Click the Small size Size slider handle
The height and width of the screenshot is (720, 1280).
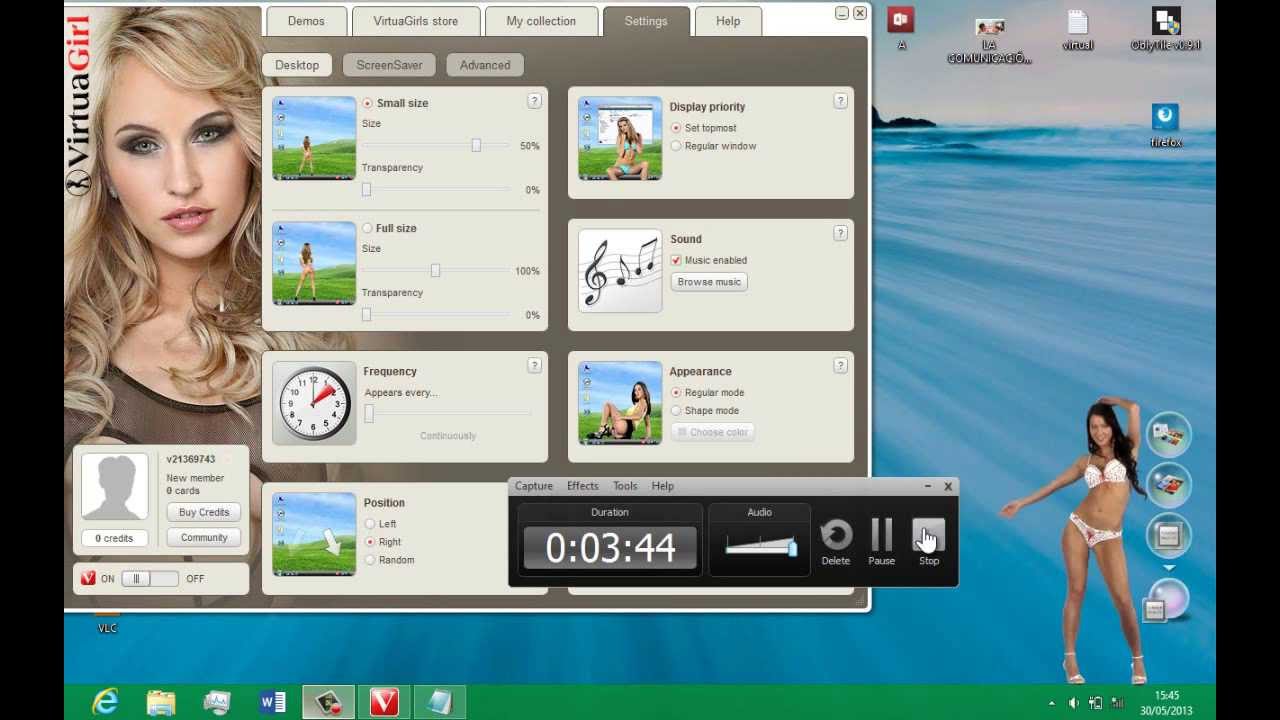click(476, 145)
